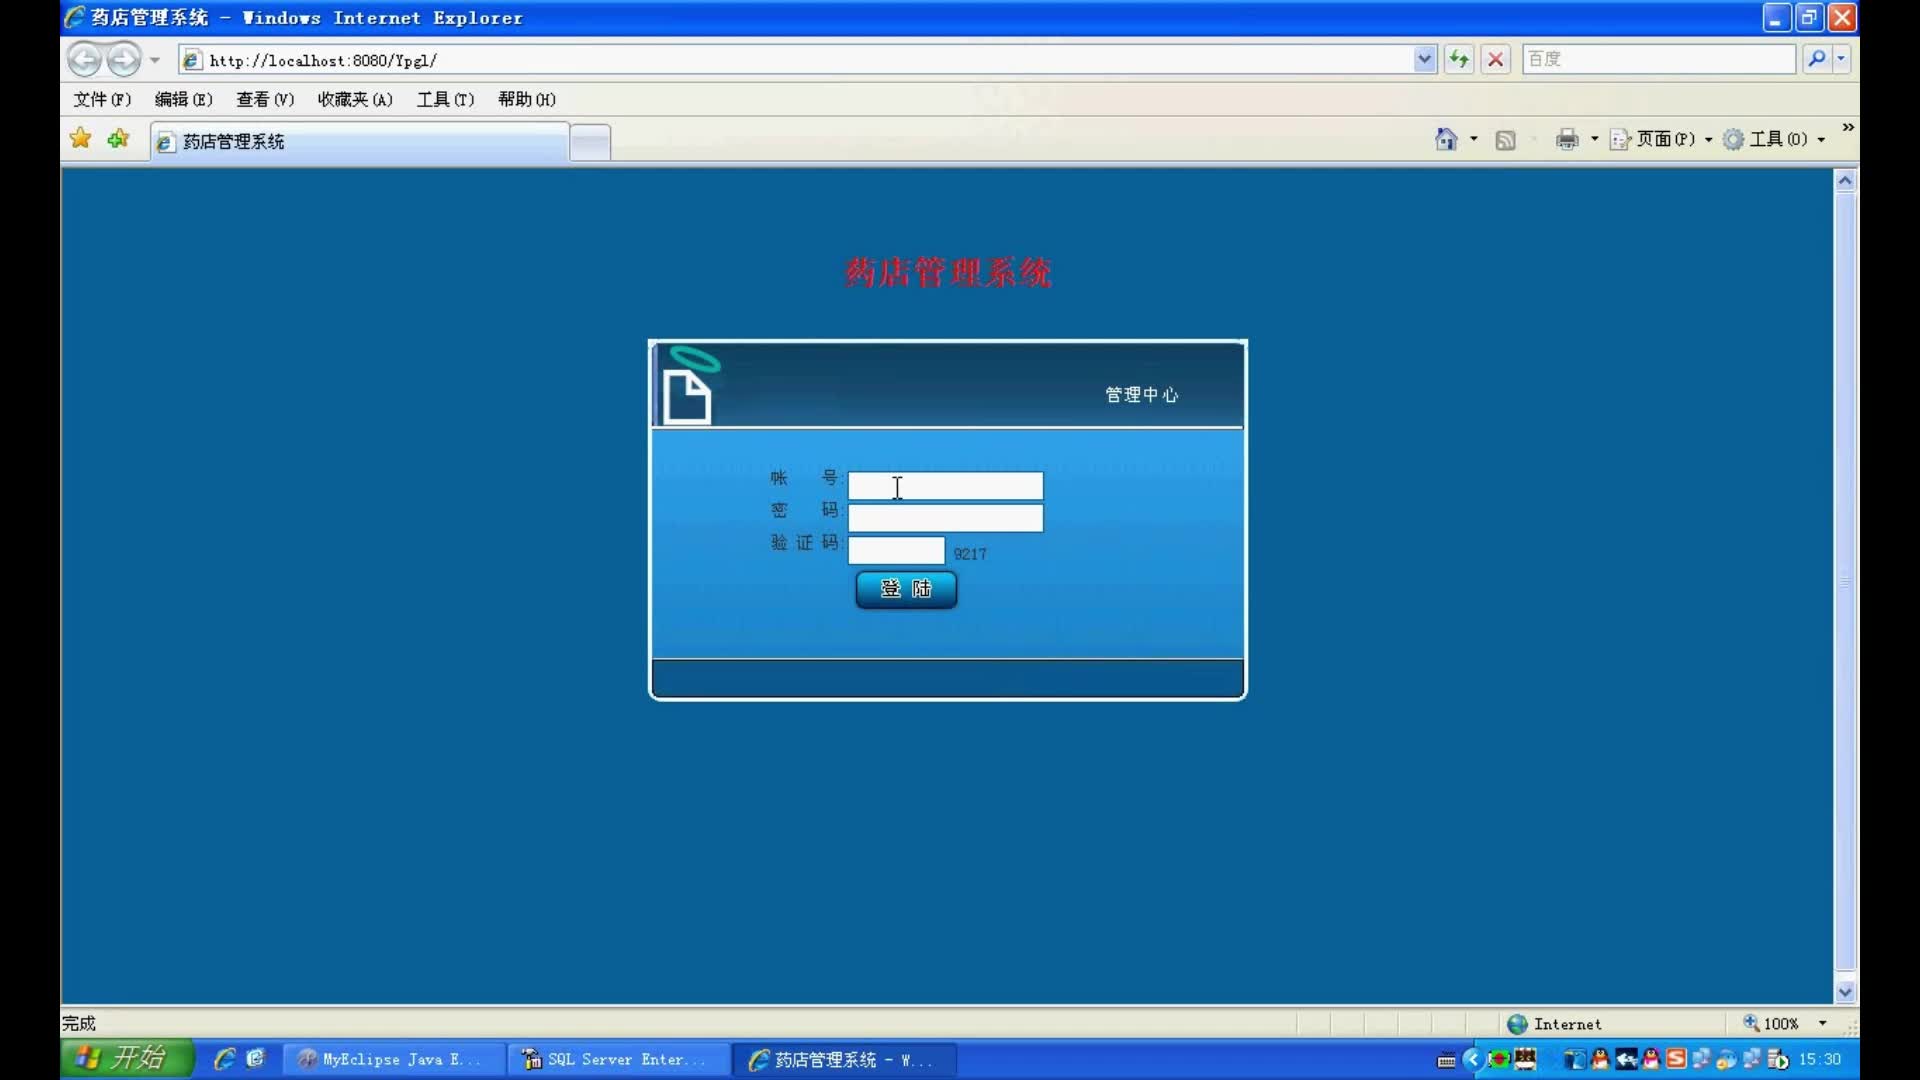Click the red Stop loading icon
Screen dimensions: 1920x1080
coord(1496,60)
